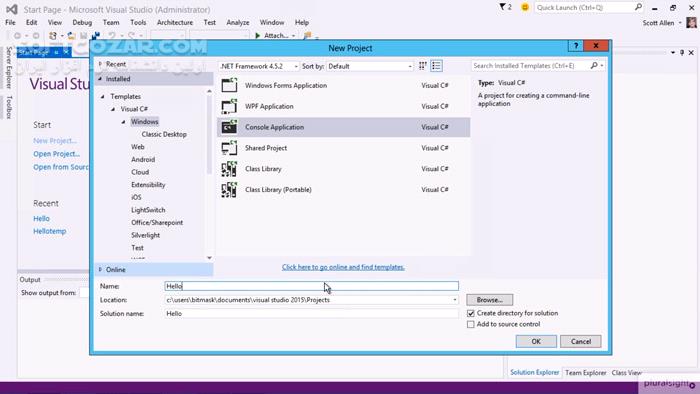Collapse the Installed section
Screen dimensions: 700x394
[100, 79]
